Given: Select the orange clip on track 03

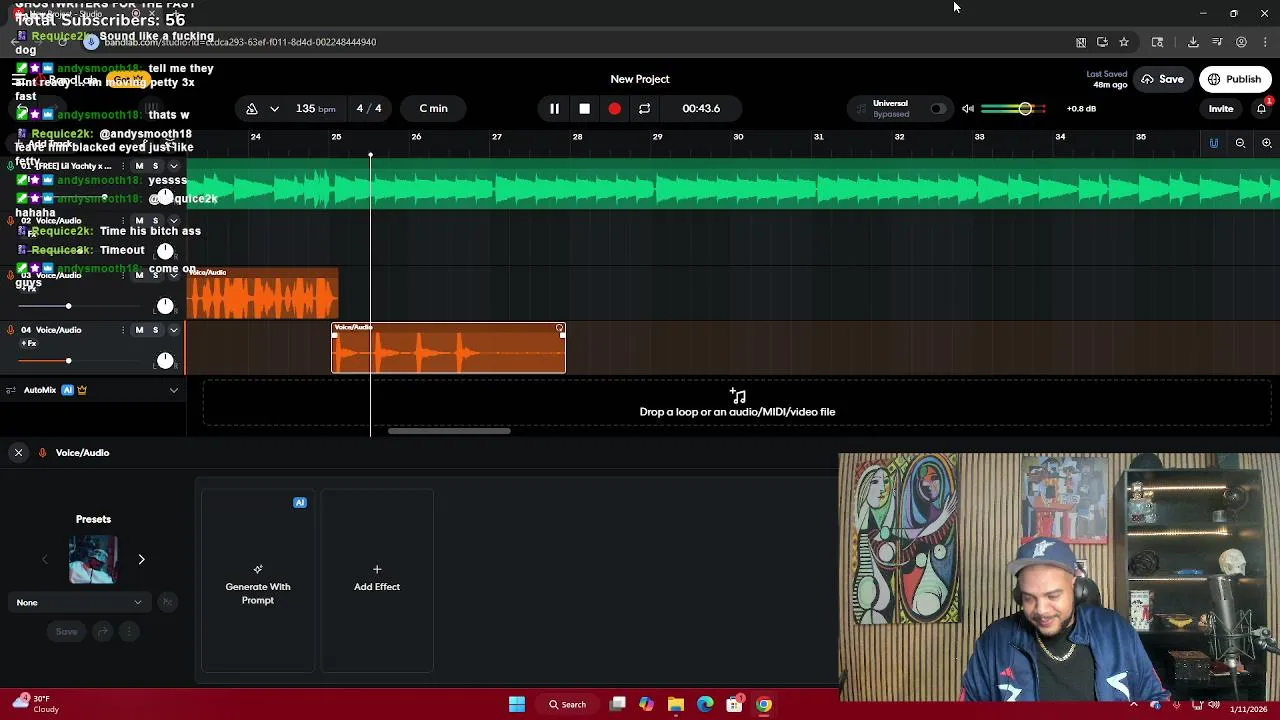Looking at the screenshot, I should tap(262, 294).
